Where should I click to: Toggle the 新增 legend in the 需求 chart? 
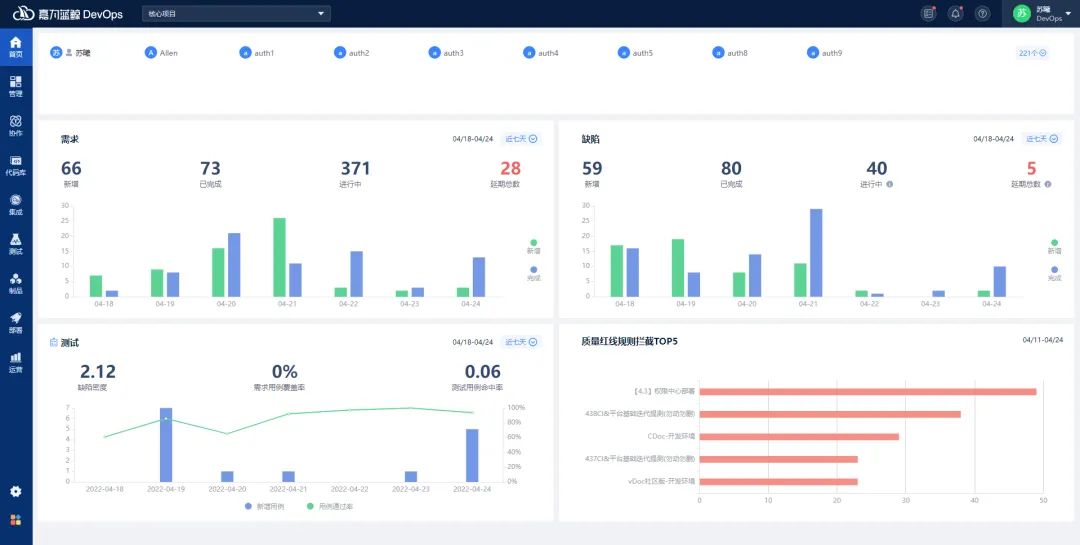[533, 246]
